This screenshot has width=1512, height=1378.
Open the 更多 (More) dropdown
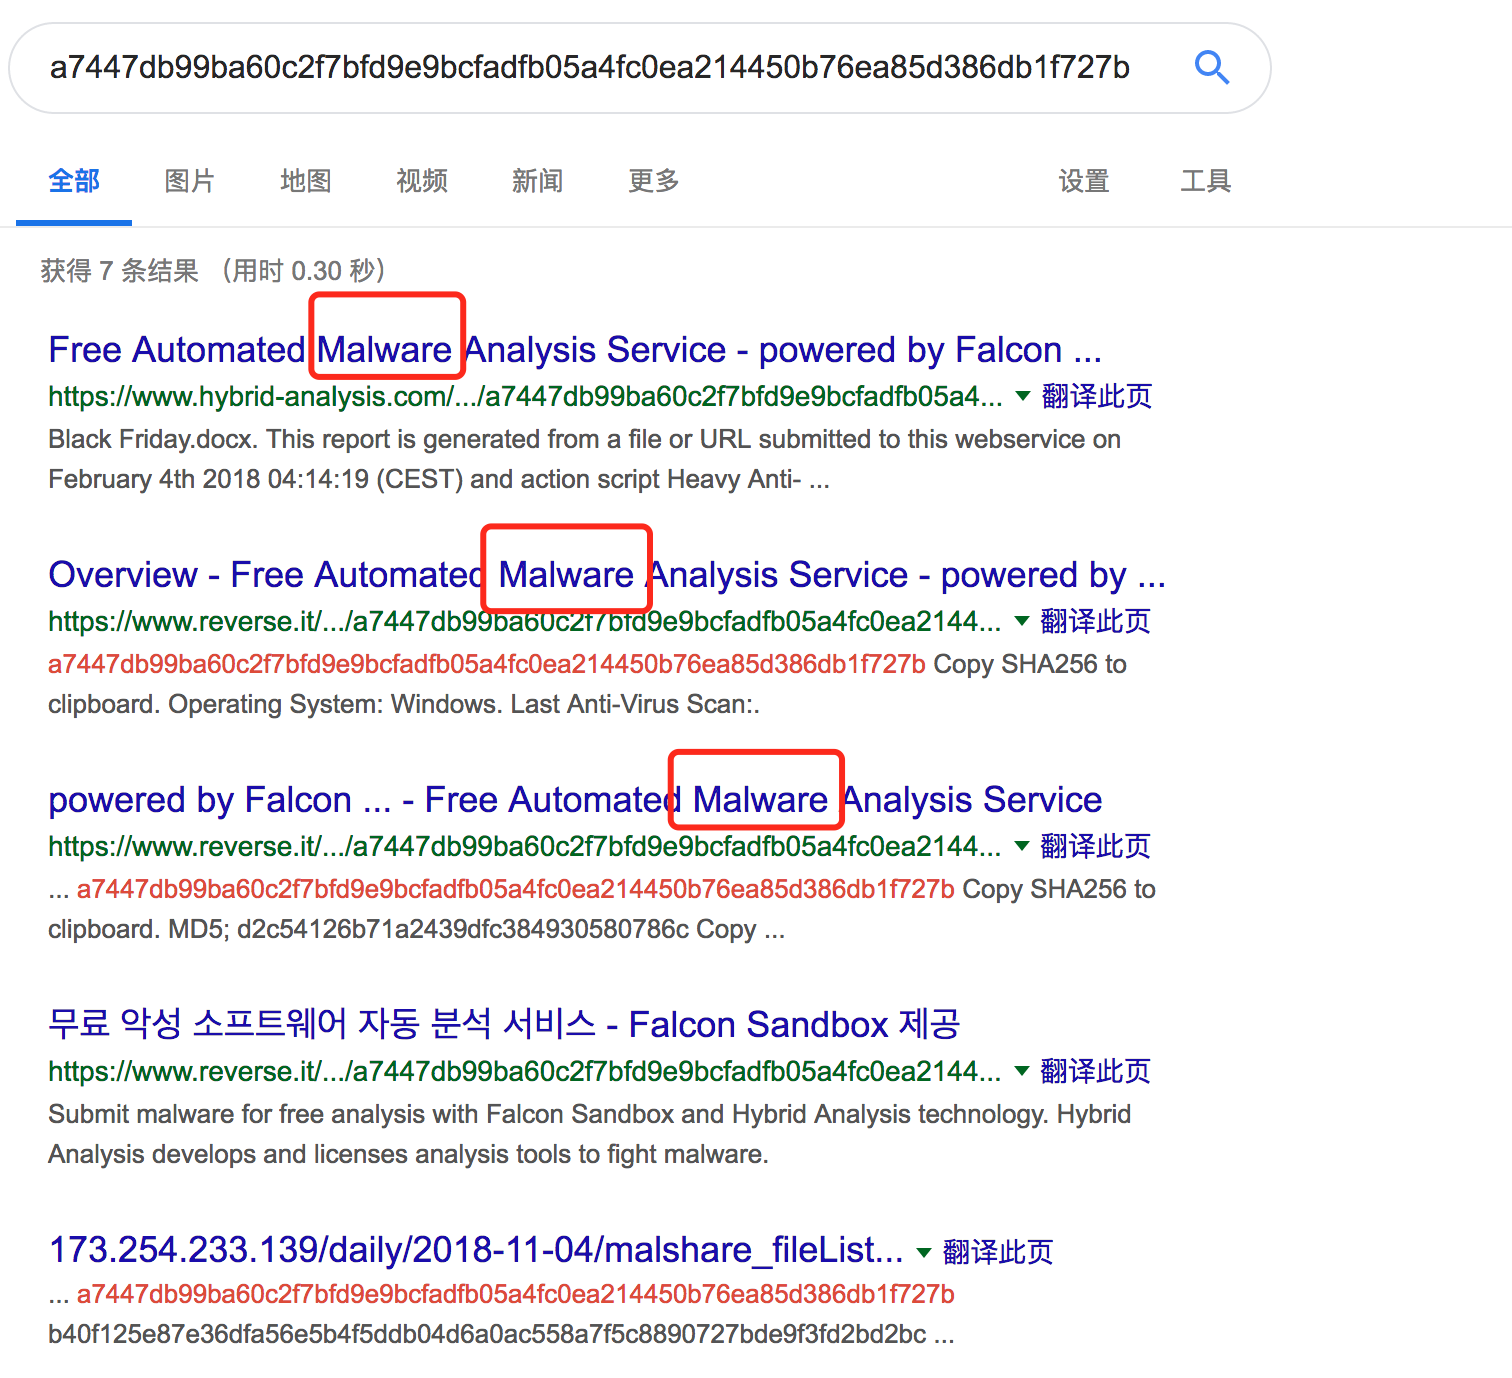coord(652,181)
